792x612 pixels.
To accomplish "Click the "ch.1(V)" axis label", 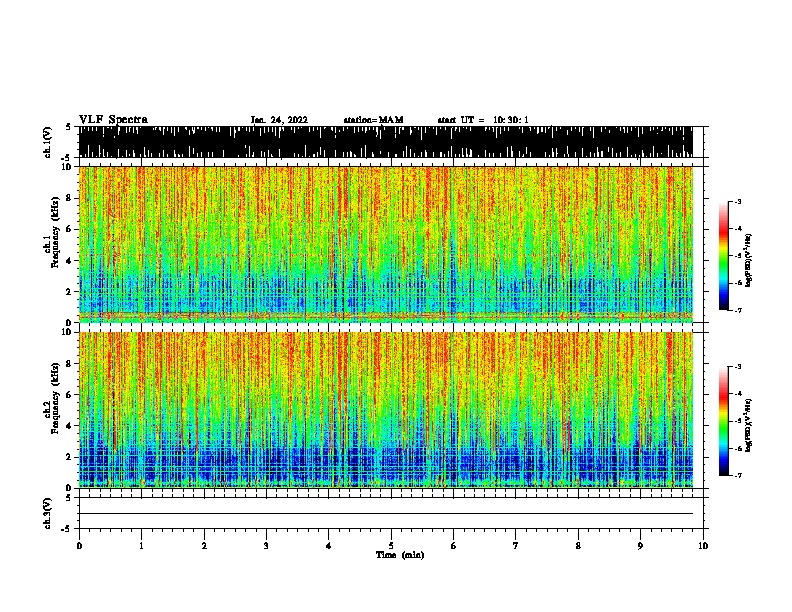I will [x=48, y=142].
